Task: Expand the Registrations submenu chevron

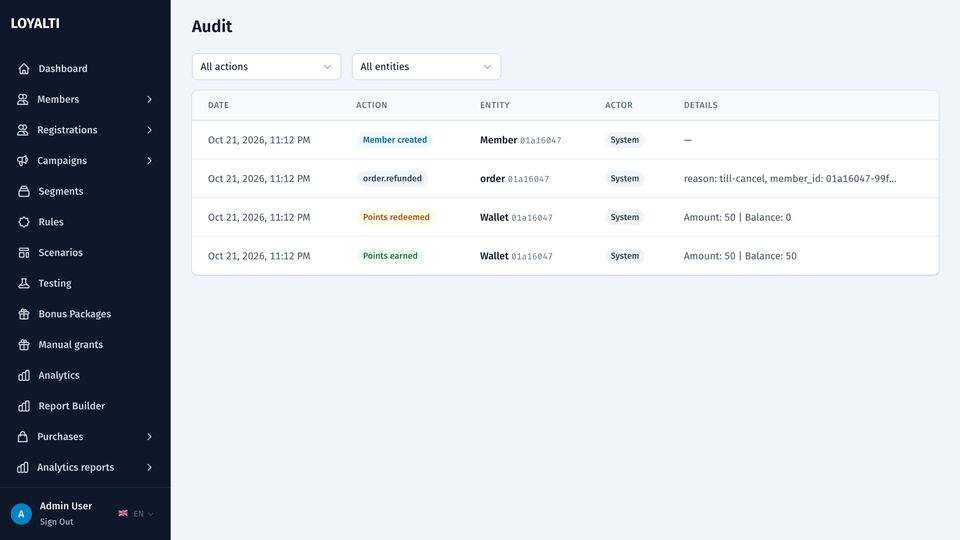Action: point(149,130)
